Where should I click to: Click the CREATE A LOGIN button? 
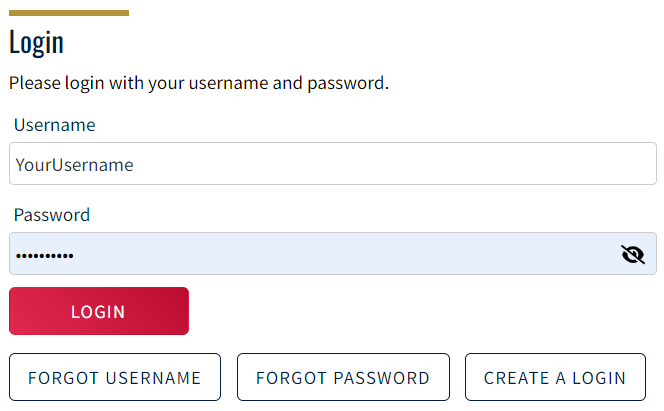click(x=555, y=377)
